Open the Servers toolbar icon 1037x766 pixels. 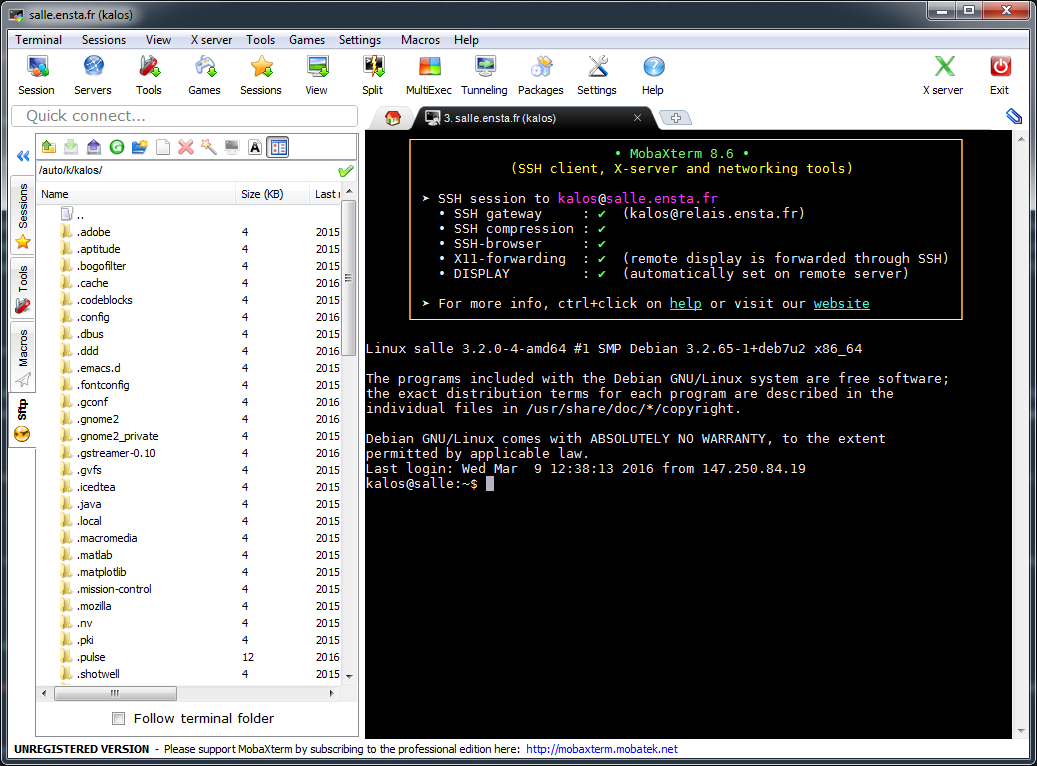click(93, 75)
